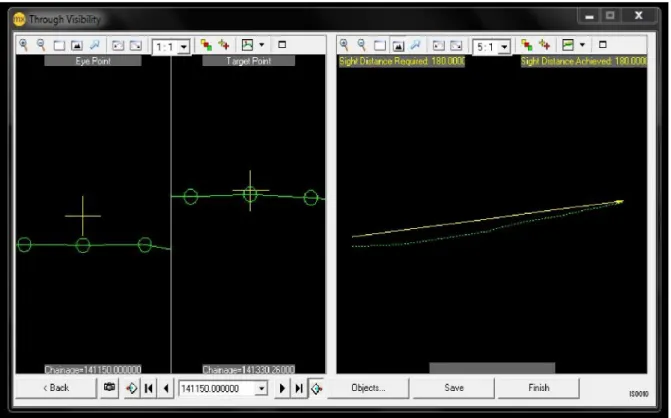Toggle fit-view picture icon in right toolbar
This screenshot has width=671, height=418.
398,45
